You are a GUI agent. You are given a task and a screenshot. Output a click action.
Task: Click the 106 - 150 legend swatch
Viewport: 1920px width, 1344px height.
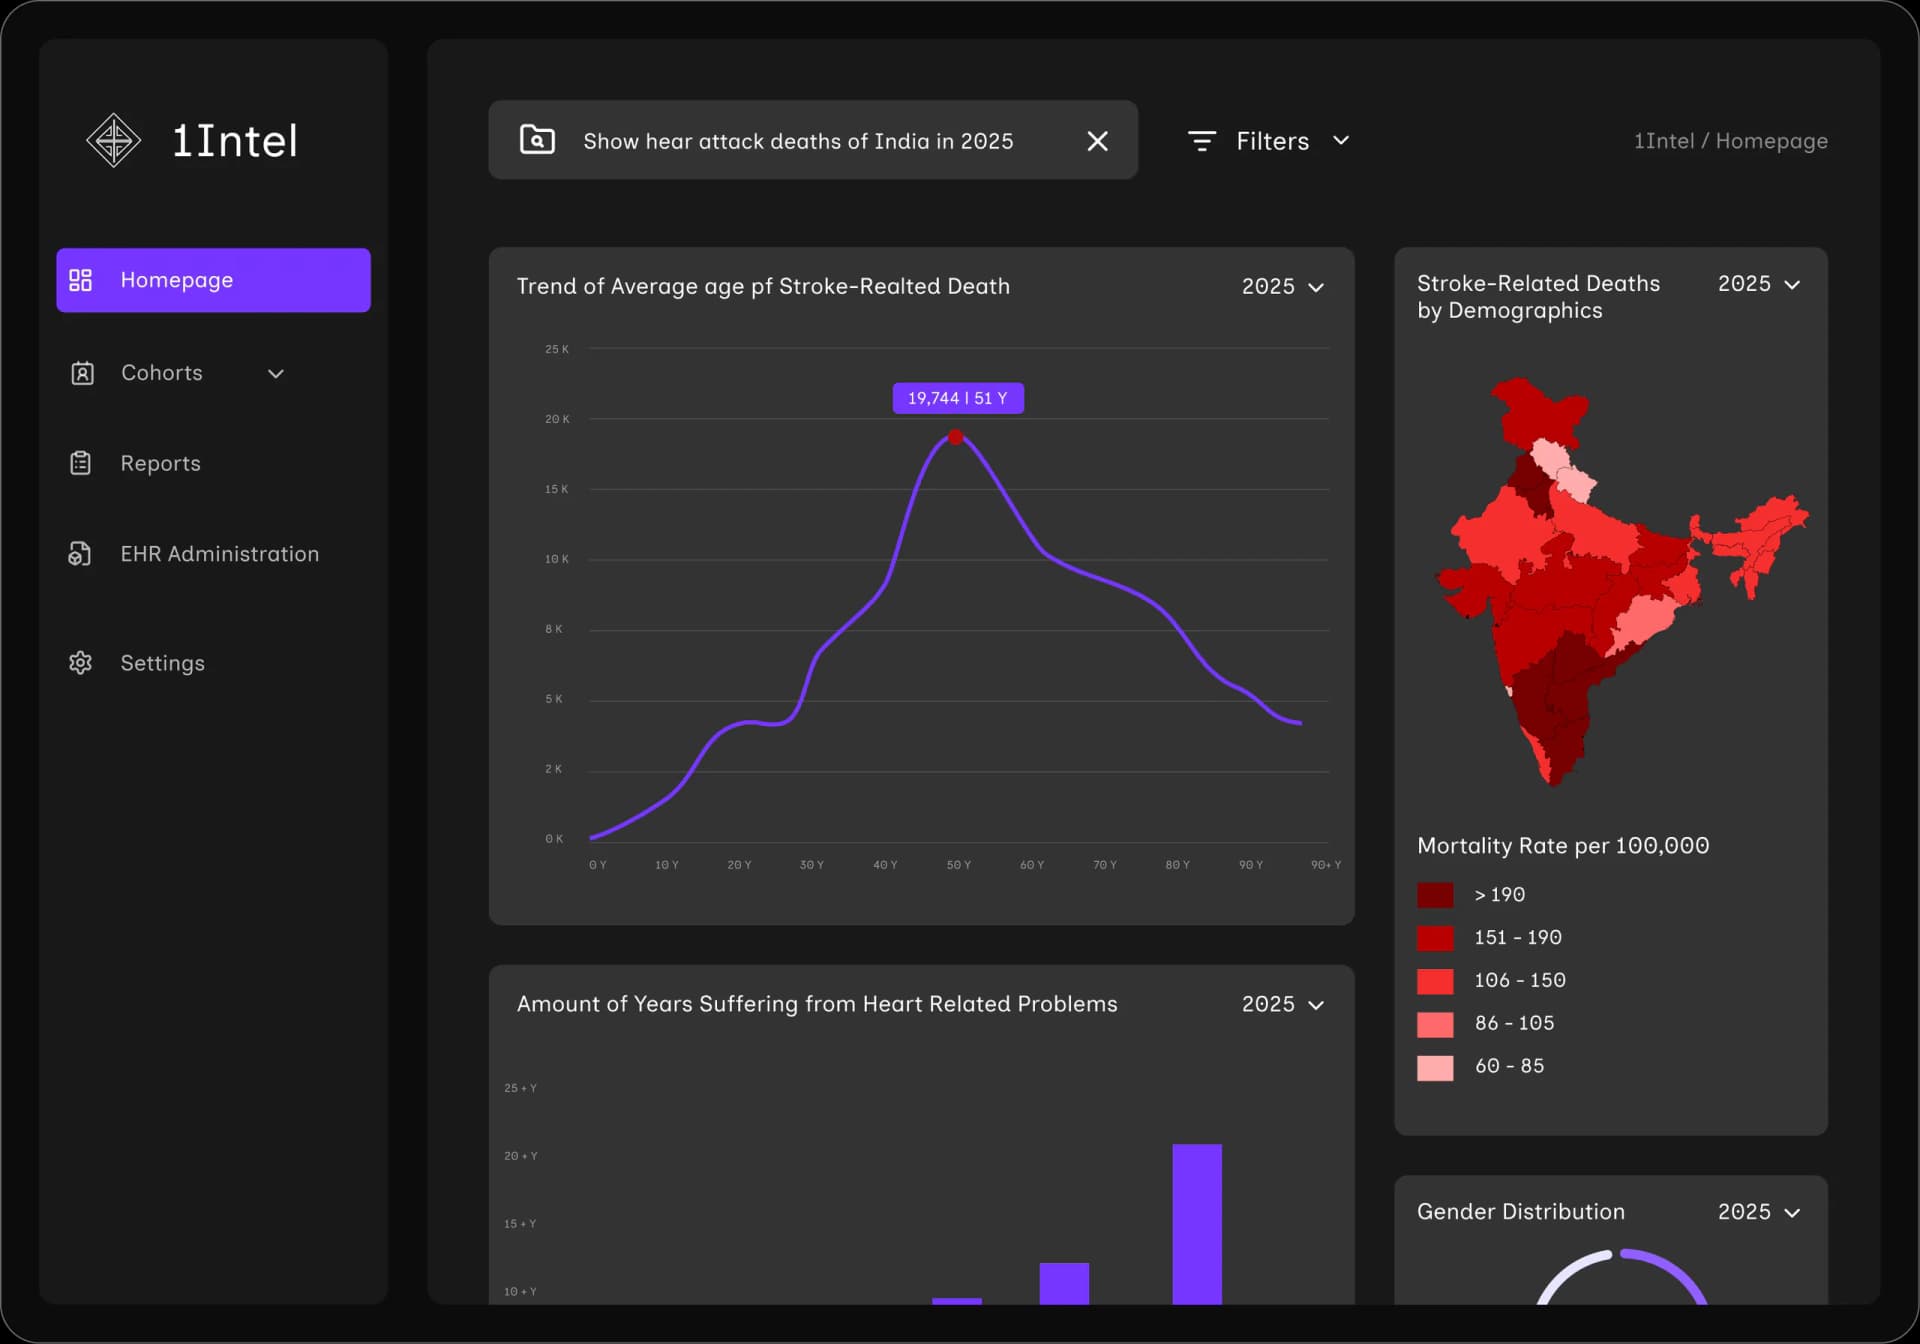[1435, 981]
